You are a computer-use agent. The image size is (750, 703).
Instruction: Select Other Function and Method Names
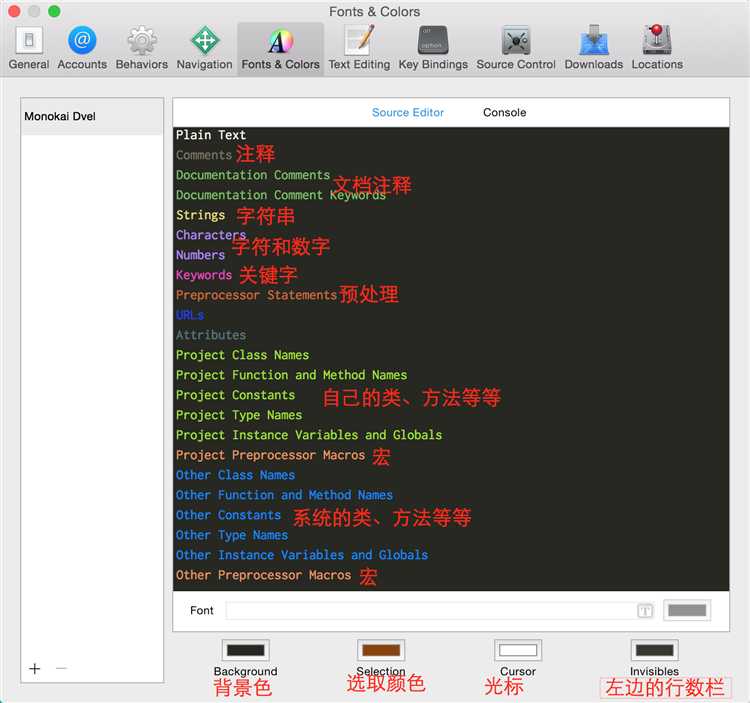tap(451, 495)
